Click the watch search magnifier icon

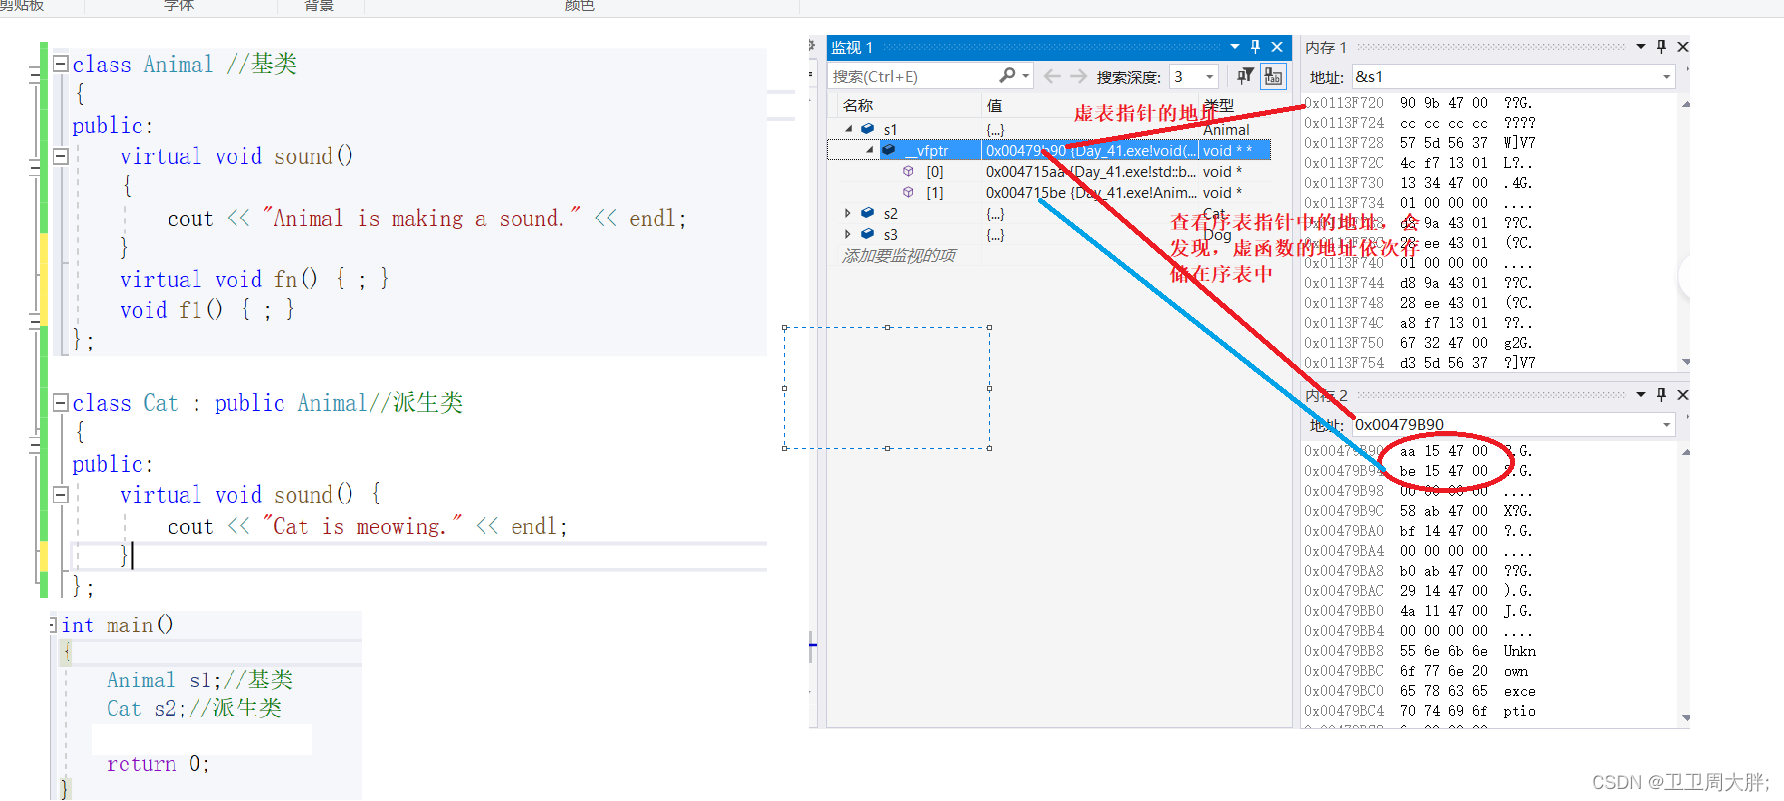[1007, 75]
